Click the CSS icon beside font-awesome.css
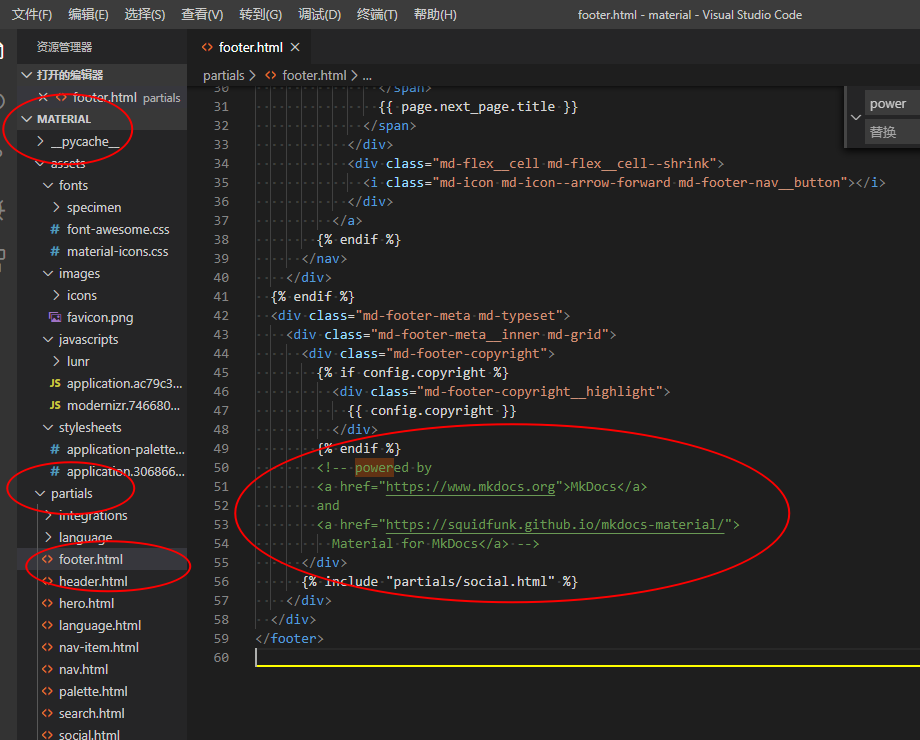This screenshot has height=740, width=920. pos(55,229)
